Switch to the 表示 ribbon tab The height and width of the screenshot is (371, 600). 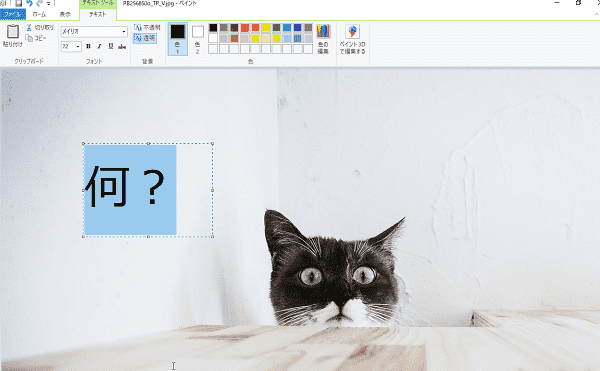click(65, 15)
